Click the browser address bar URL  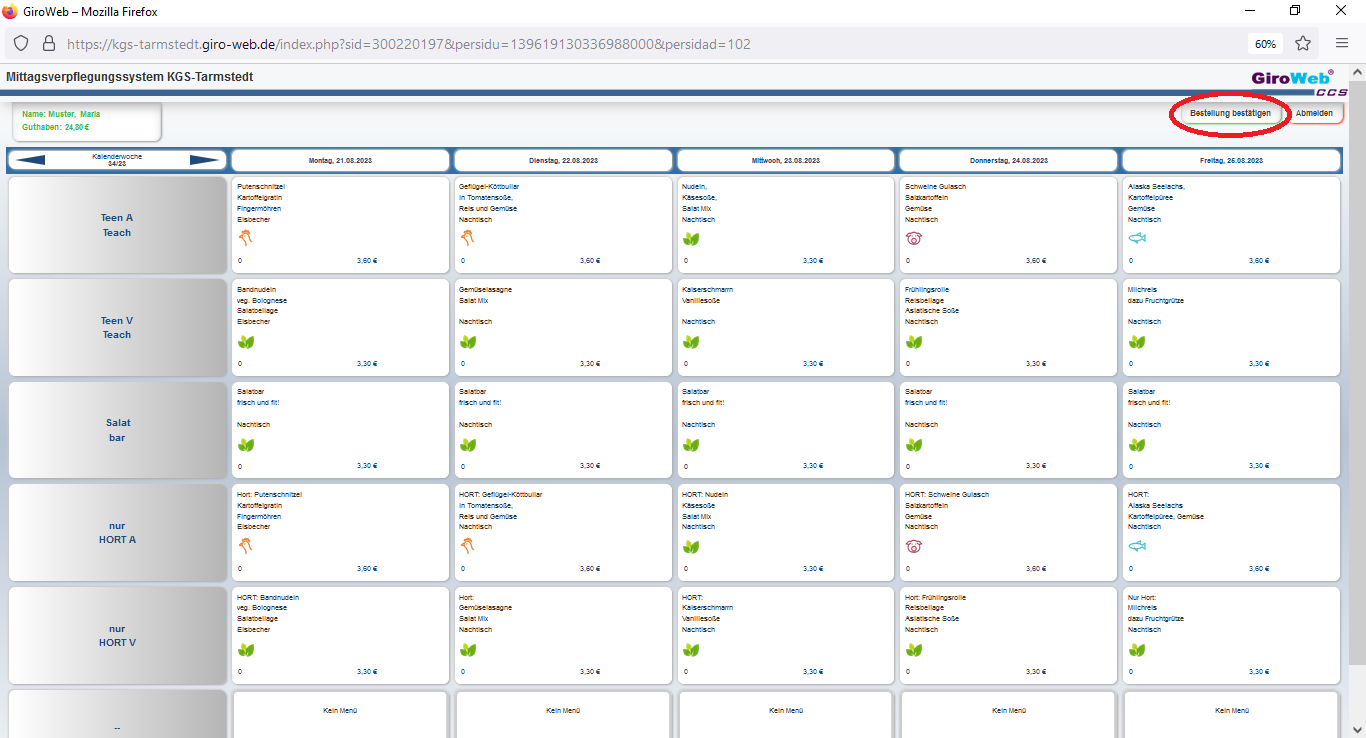point(409,44)
